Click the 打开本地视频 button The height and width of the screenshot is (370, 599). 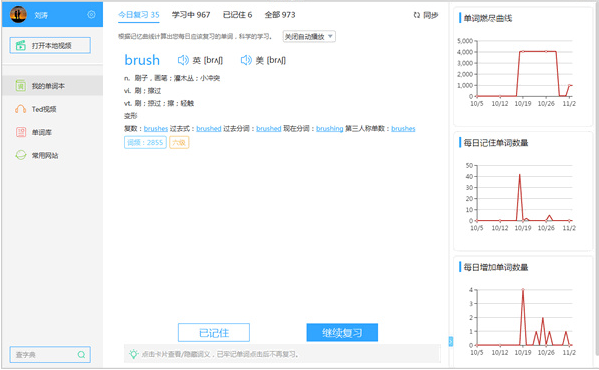point(50,45)
